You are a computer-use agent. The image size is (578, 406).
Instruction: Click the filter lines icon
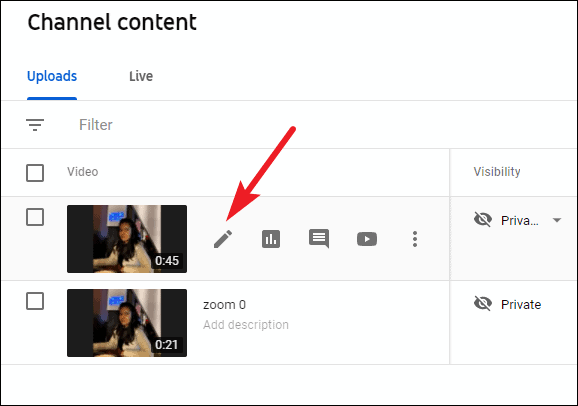point(35,125)
